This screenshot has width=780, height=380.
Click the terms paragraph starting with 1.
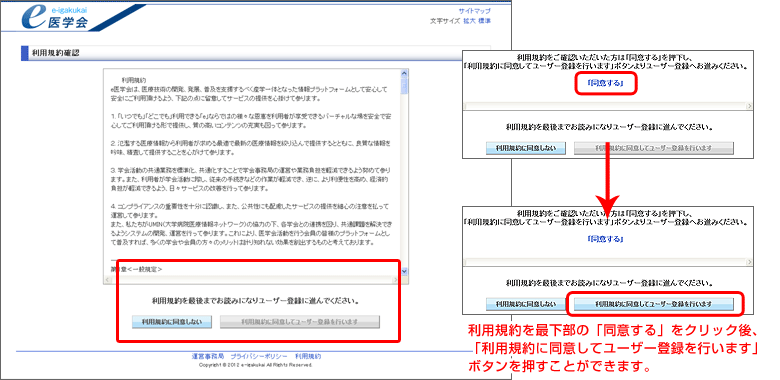pos(251,120)
